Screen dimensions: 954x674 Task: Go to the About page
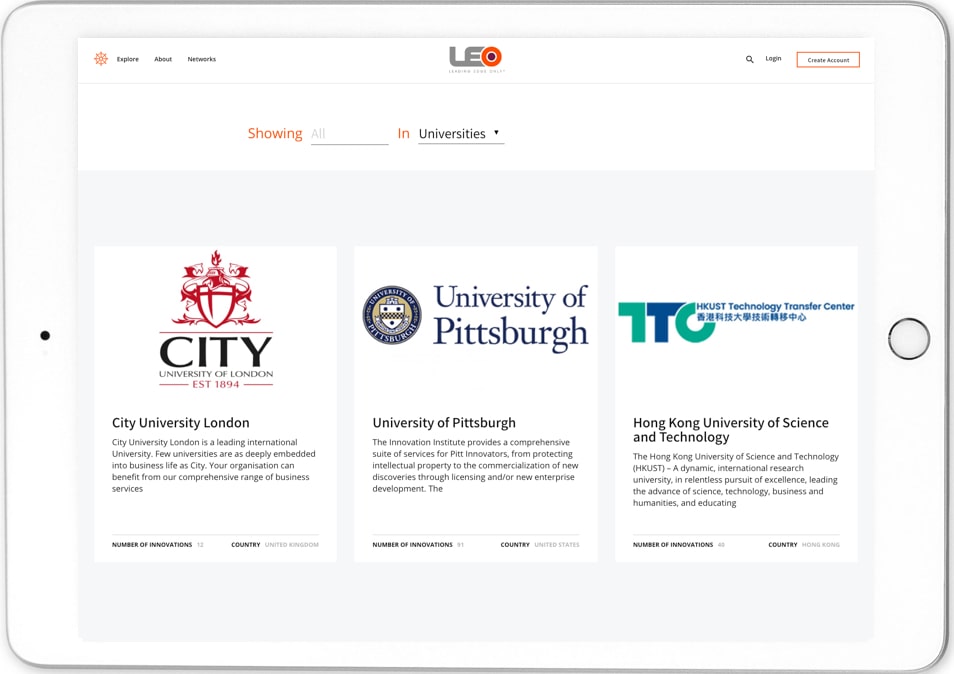point(163,59)
